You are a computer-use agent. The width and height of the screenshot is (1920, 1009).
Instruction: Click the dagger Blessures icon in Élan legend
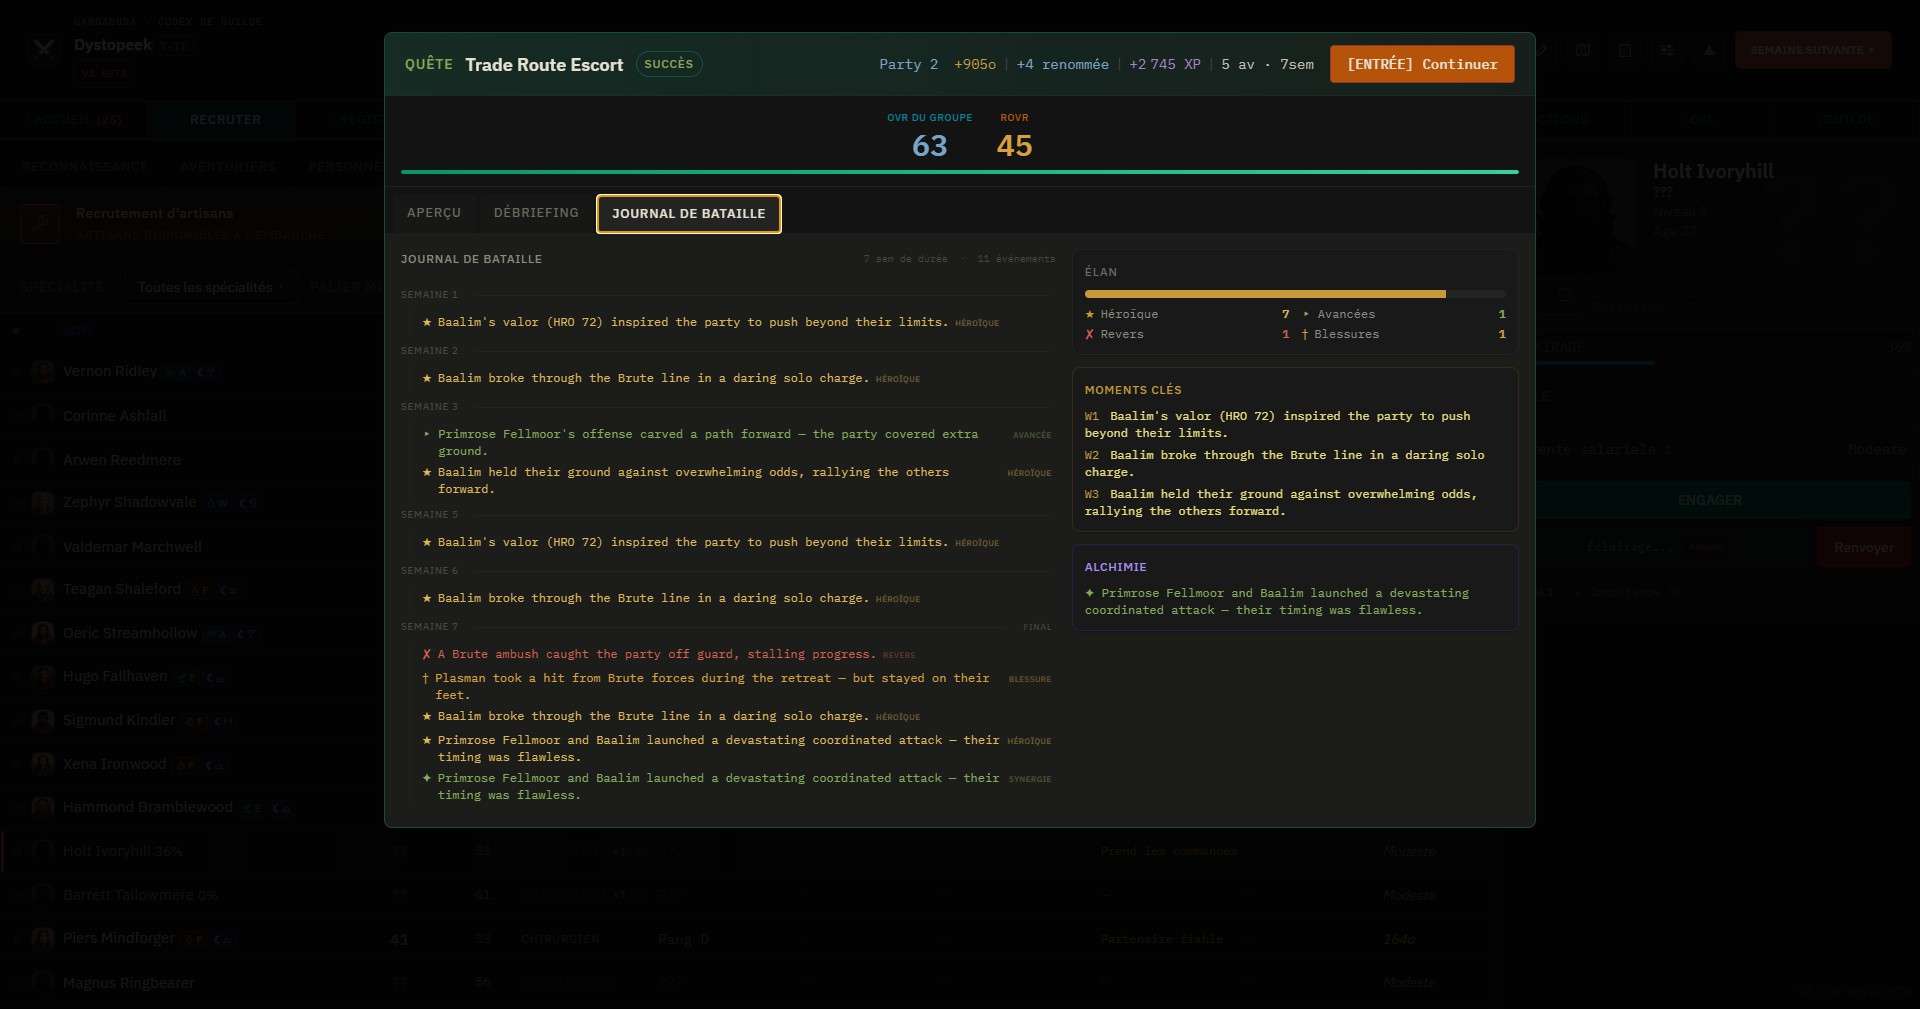tap(1304, 334)
